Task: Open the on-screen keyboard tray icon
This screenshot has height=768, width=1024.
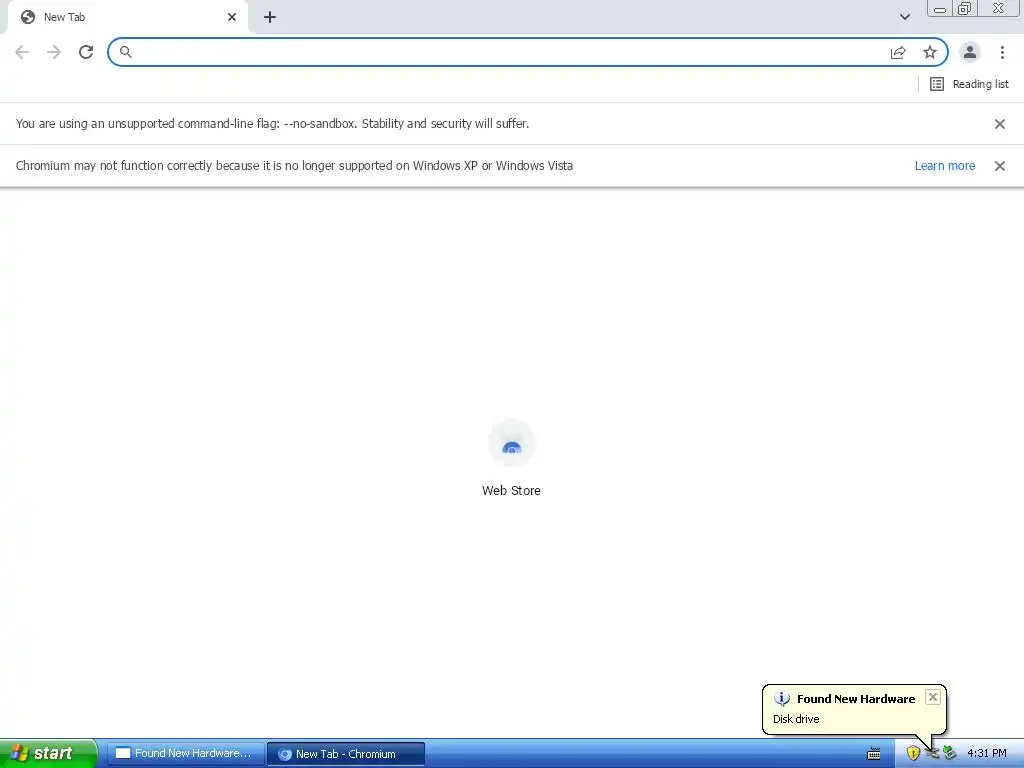Action: (x=874, y=754)
